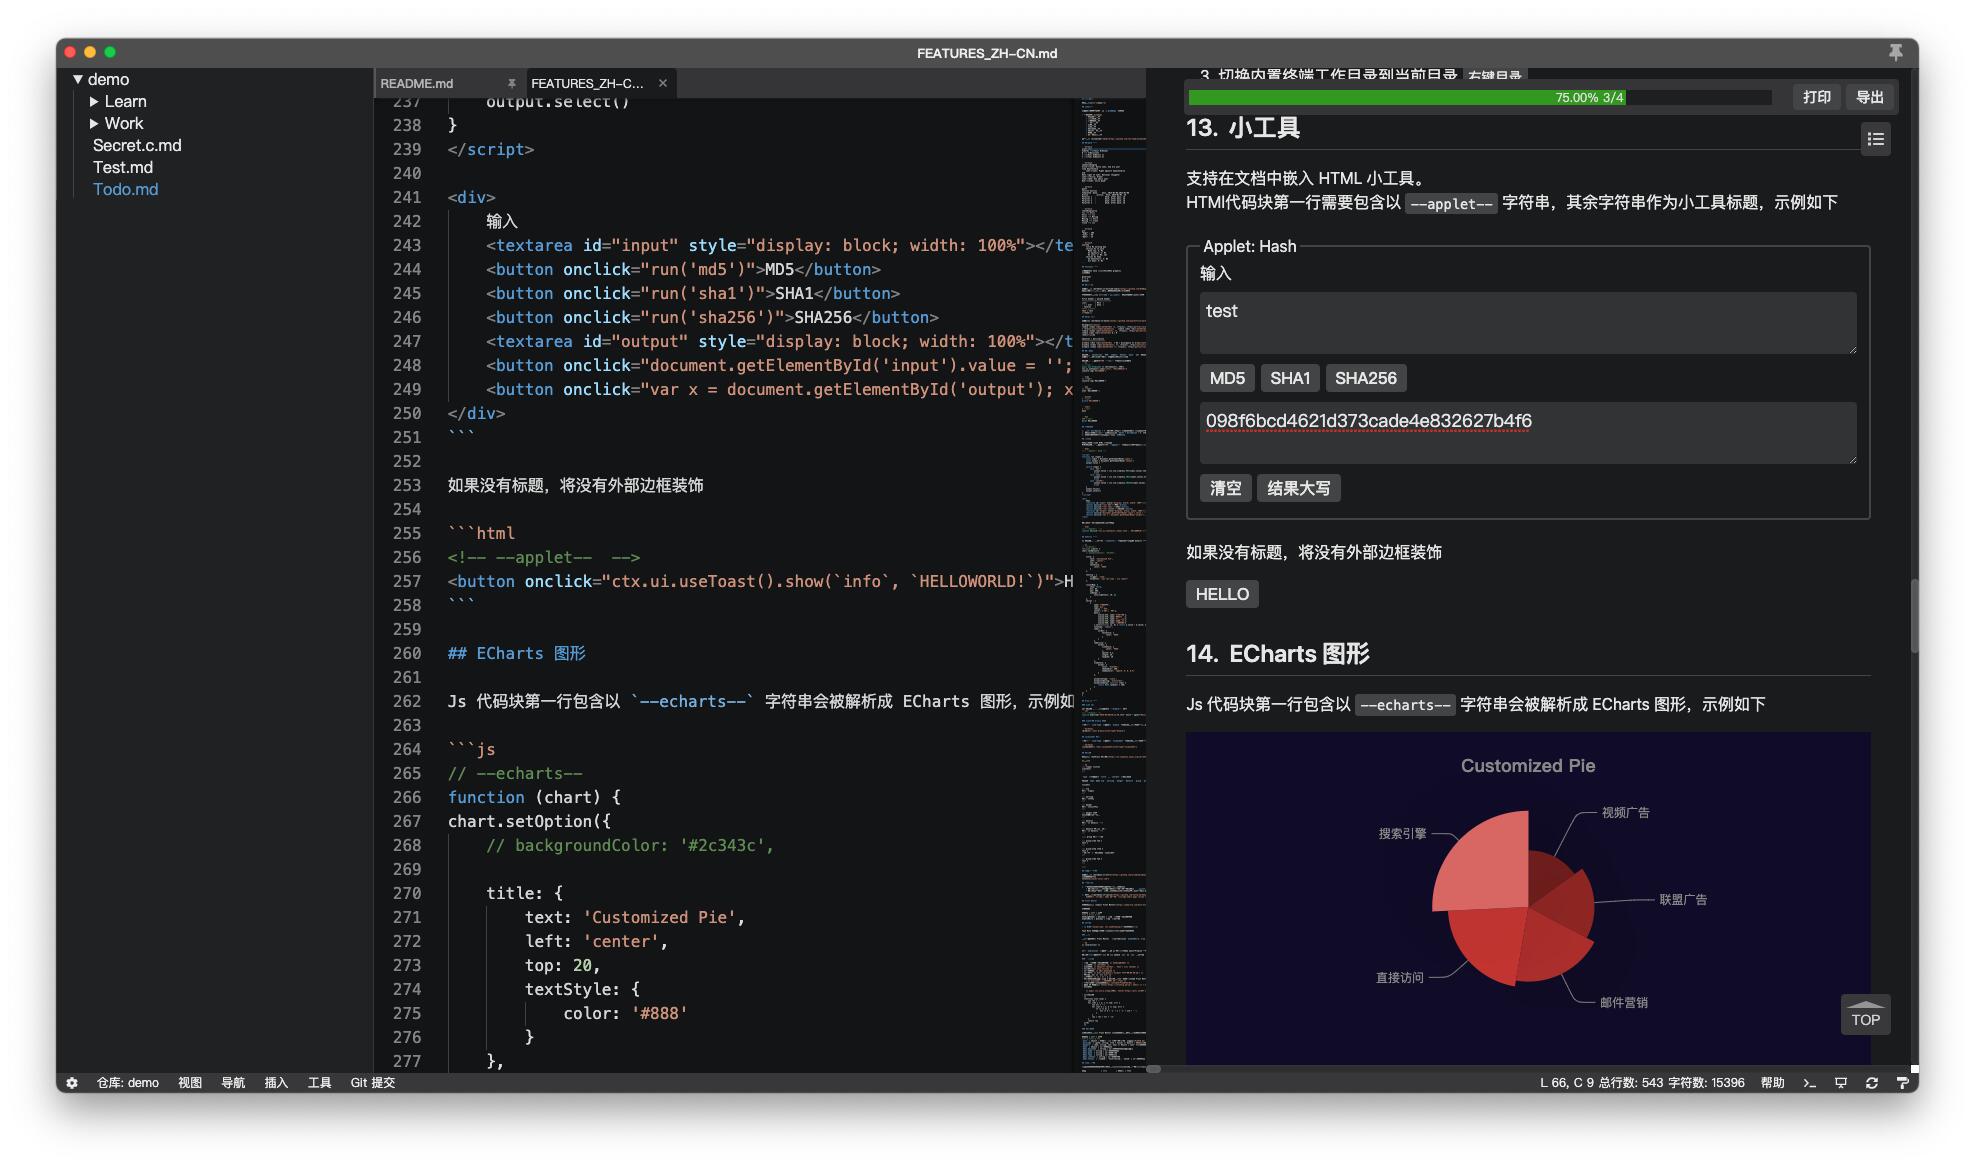Click the hash output textarea
Image resolution: width=1975 pixels, height=1167 pixels.
tap(1528, 433)
